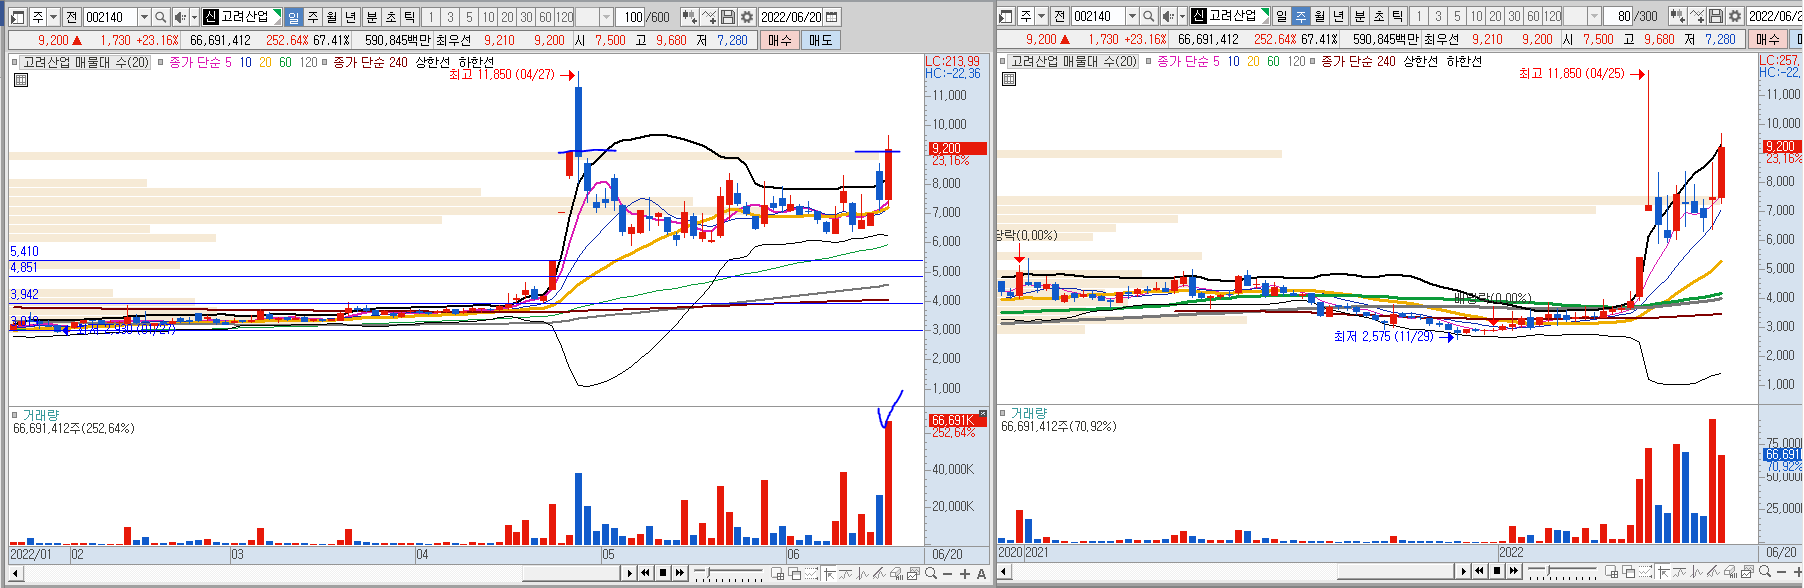The image size is (1804, 588).
Task: Click the rewind button in left chart bottom bar
Action: click(645, 573)
